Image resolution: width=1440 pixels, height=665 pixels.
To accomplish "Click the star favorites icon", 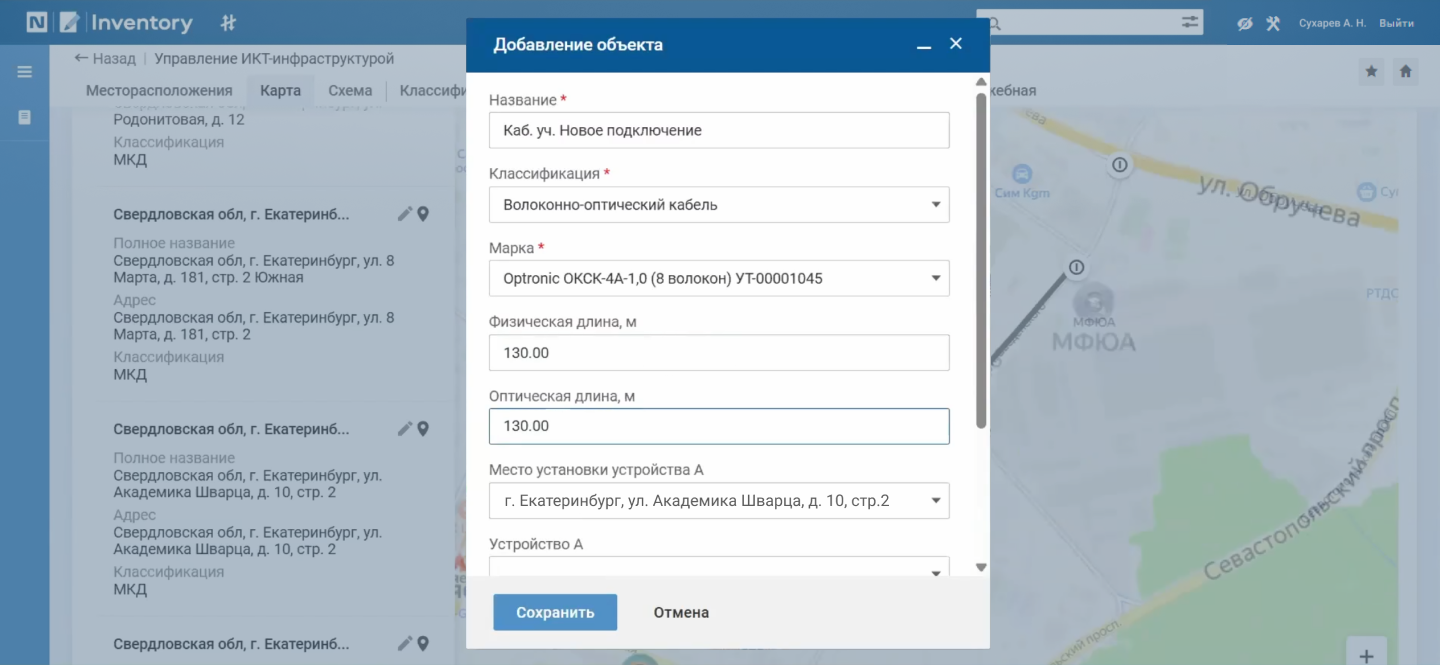I will (1371, 72).
